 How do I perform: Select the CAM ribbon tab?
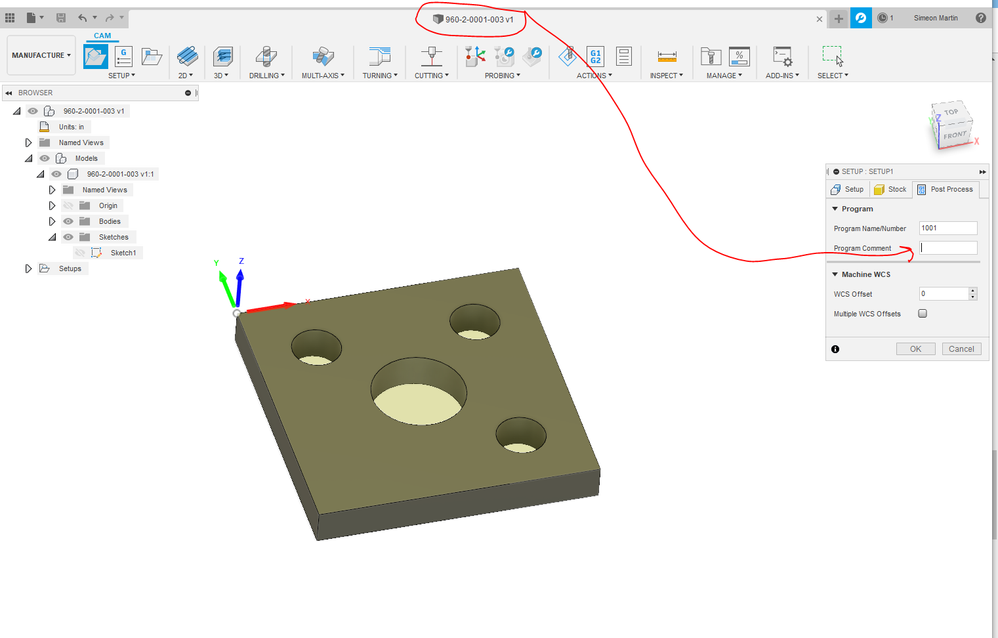click(102, 36)
